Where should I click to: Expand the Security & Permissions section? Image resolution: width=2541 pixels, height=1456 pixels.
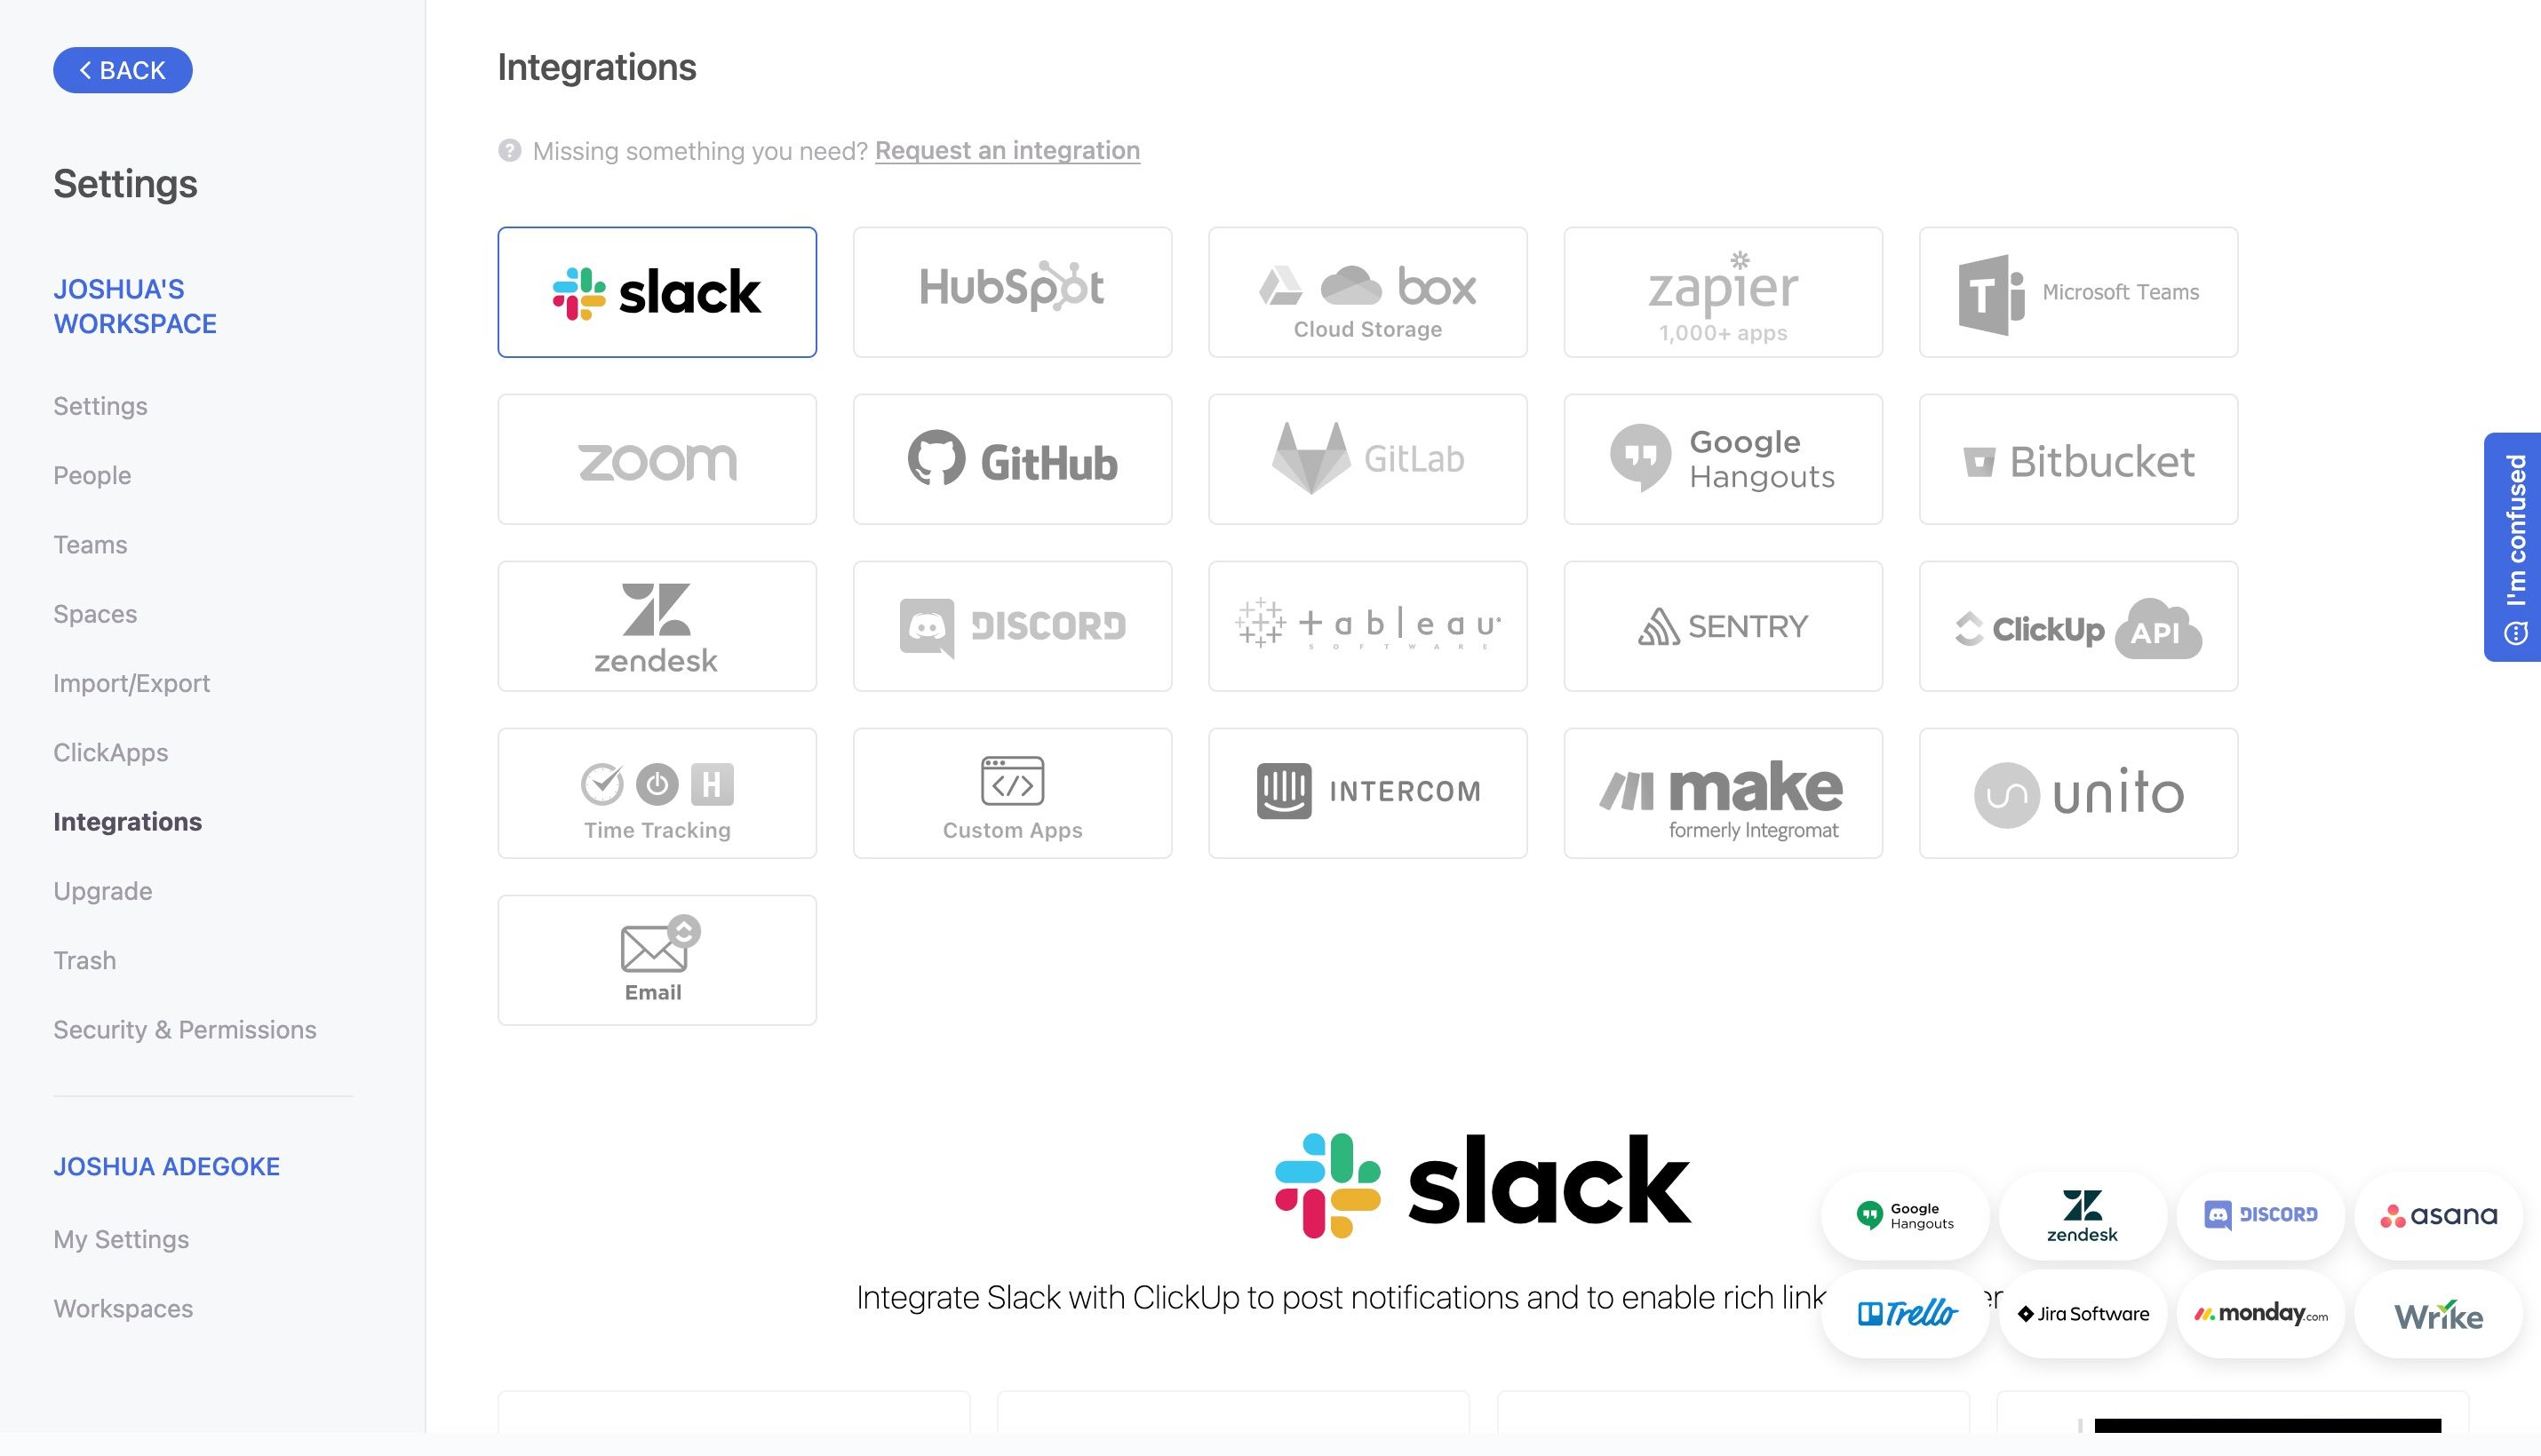(185, 1029)
